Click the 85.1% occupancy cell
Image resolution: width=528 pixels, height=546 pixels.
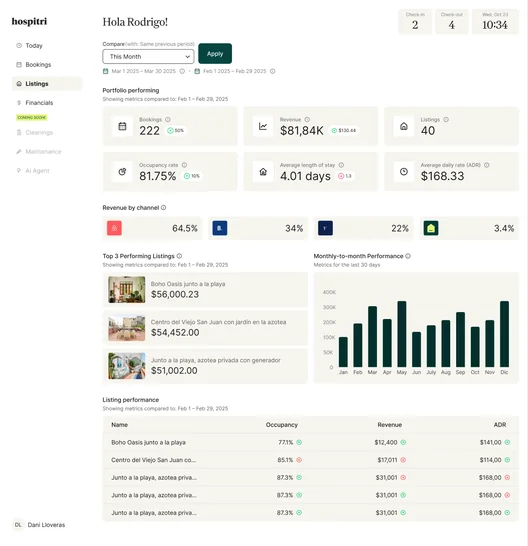click(285, 460)
